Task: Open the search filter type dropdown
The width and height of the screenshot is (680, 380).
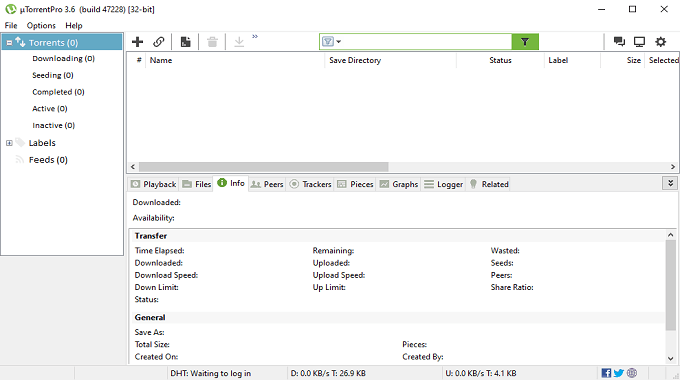Action: [x=332, y=42]
